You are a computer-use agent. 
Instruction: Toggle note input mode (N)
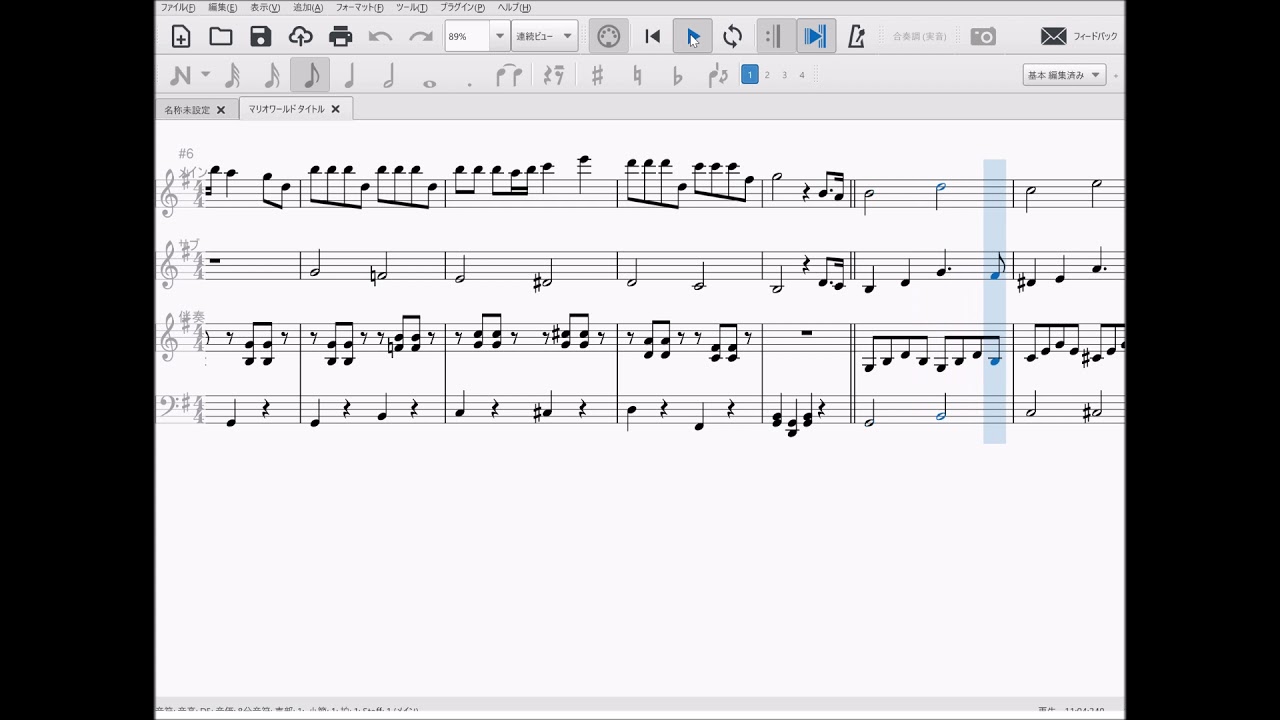[x=181, y=75]
